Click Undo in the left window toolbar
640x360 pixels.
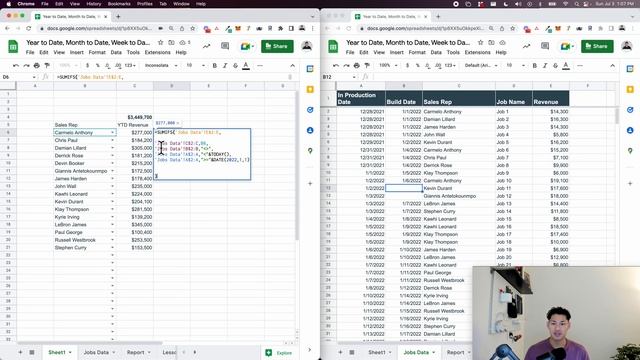(x=16, y=65)
